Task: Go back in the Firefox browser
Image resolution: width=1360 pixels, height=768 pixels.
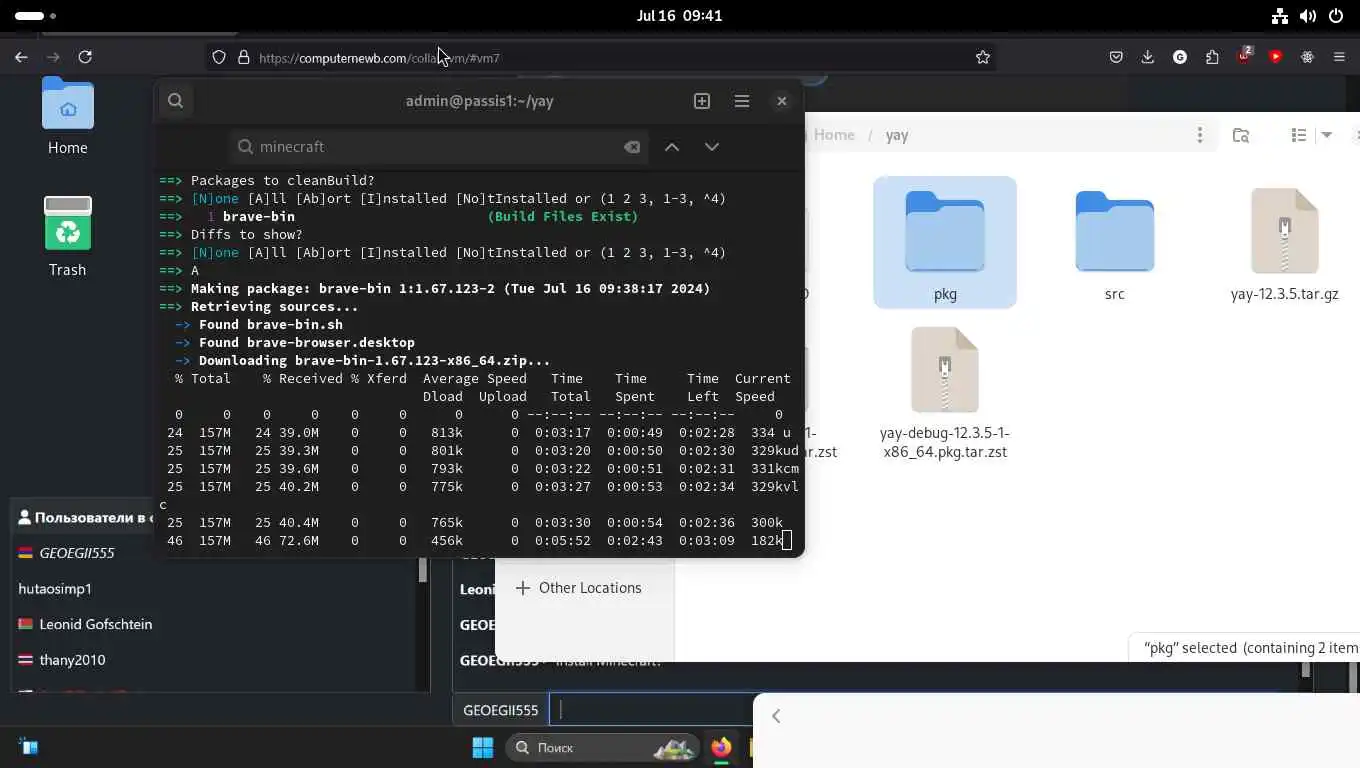Action: 21,57
